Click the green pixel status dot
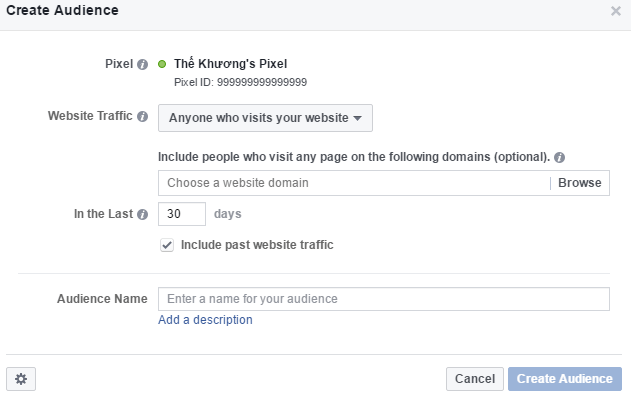This screenshot has width=631, height=401. (163, 64)
